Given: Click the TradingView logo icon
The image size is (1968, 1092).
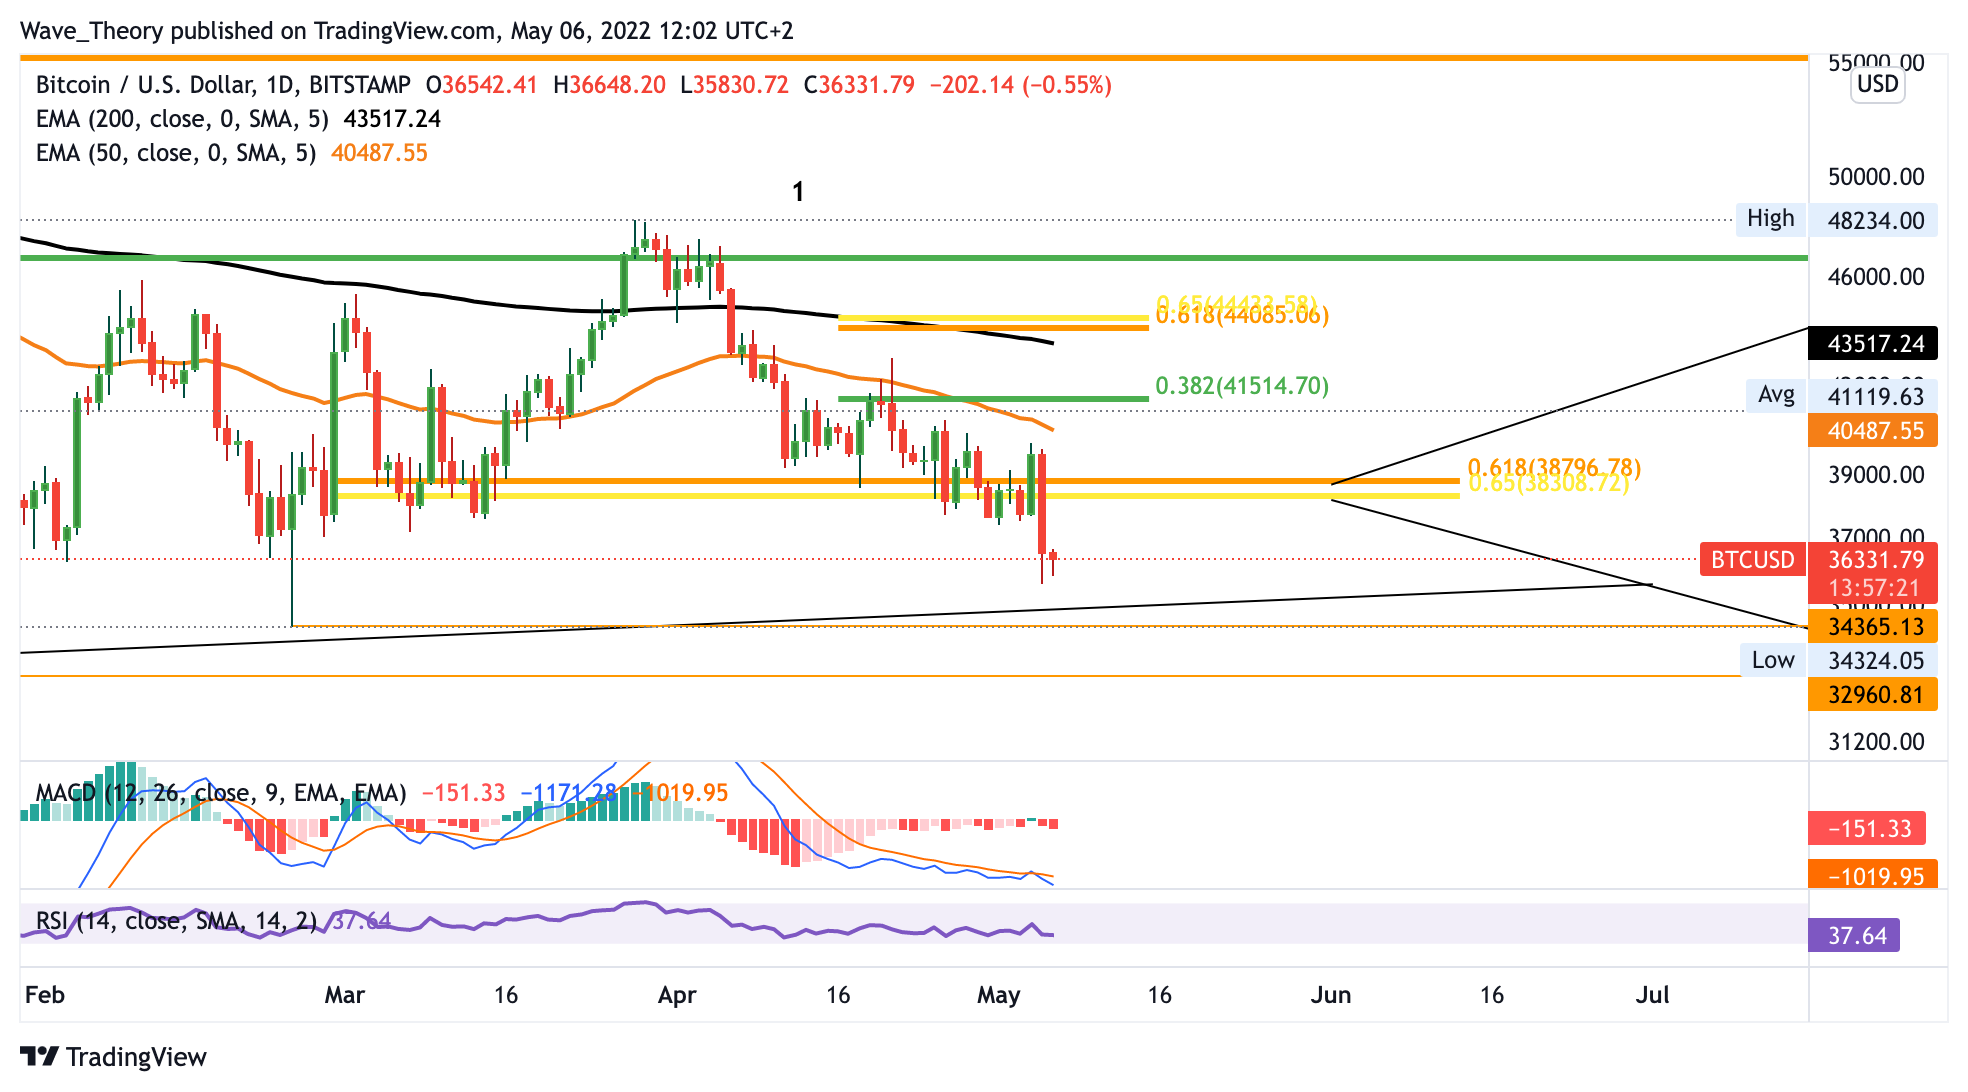Looking at the screenshot, I should coord(40,1056).
